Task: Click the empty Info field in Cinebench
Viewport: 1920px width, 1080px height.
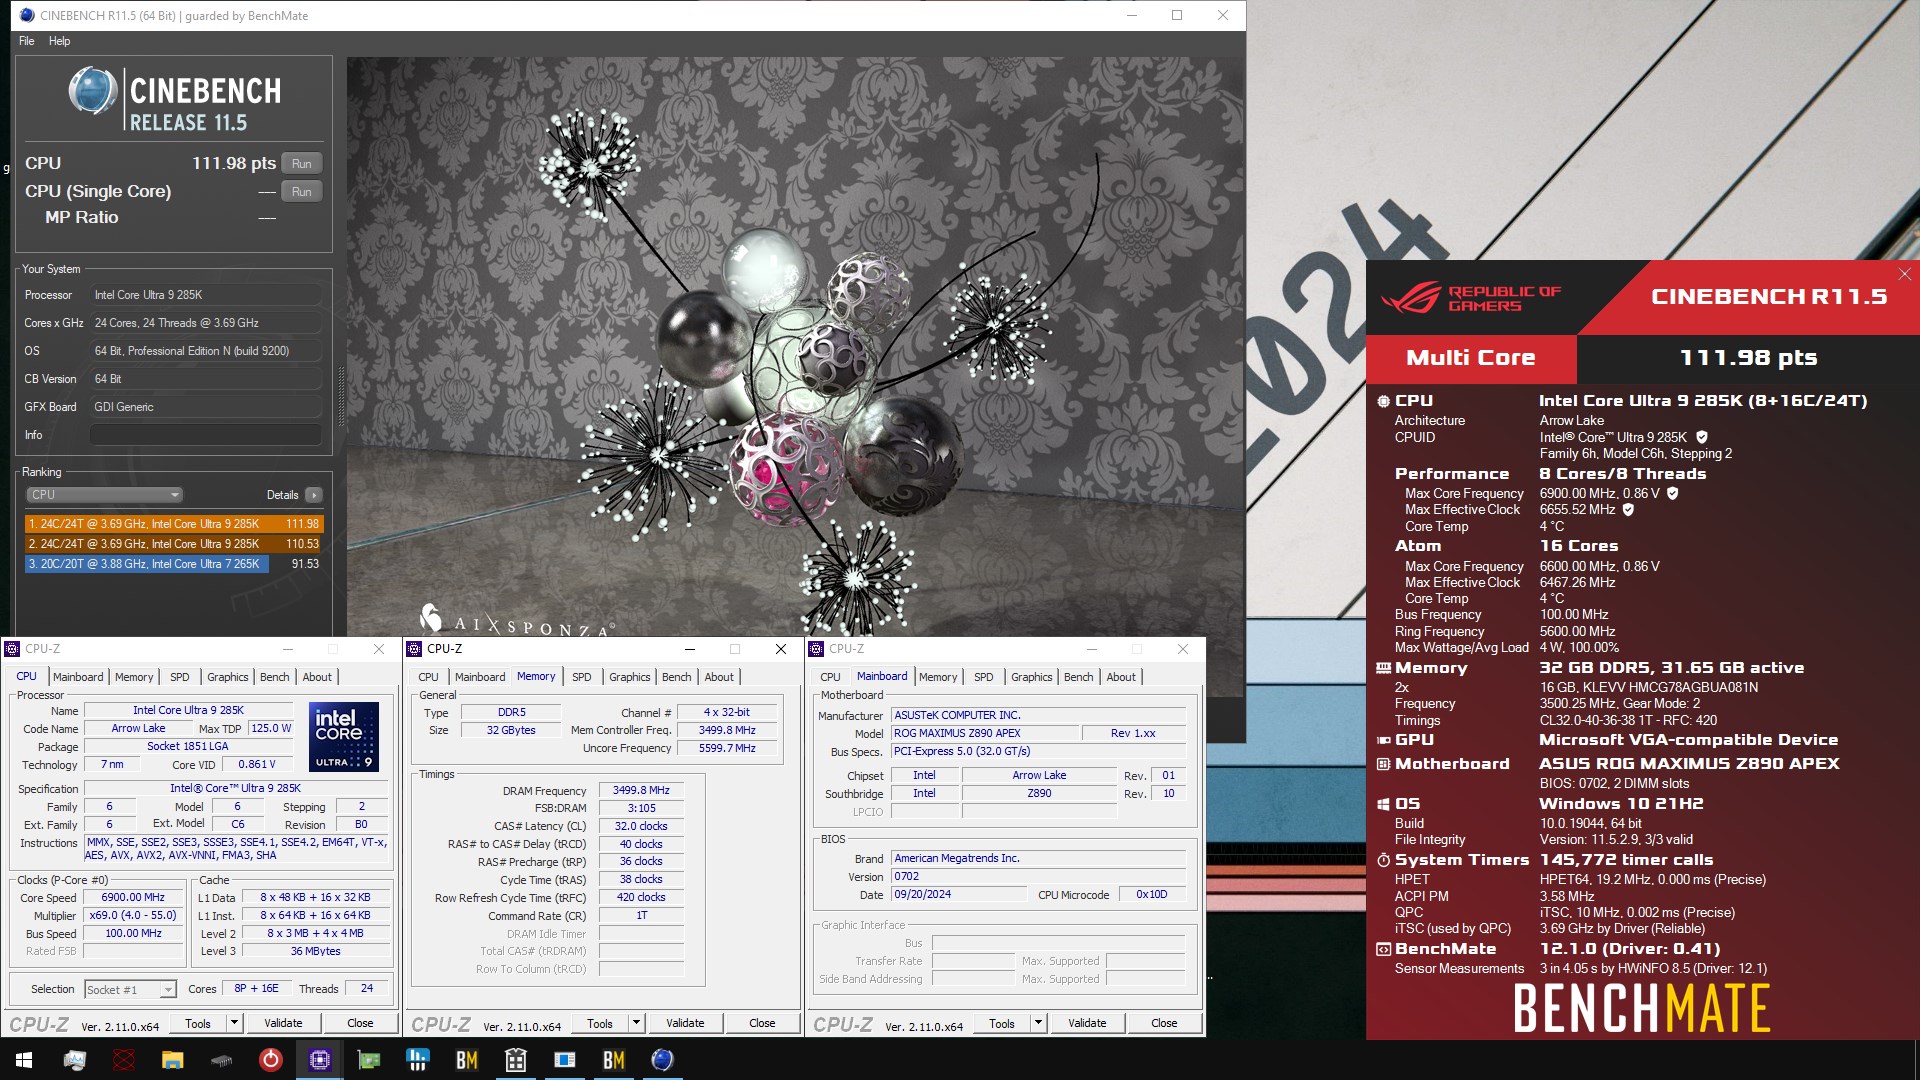Action: [x=206, y=435]
